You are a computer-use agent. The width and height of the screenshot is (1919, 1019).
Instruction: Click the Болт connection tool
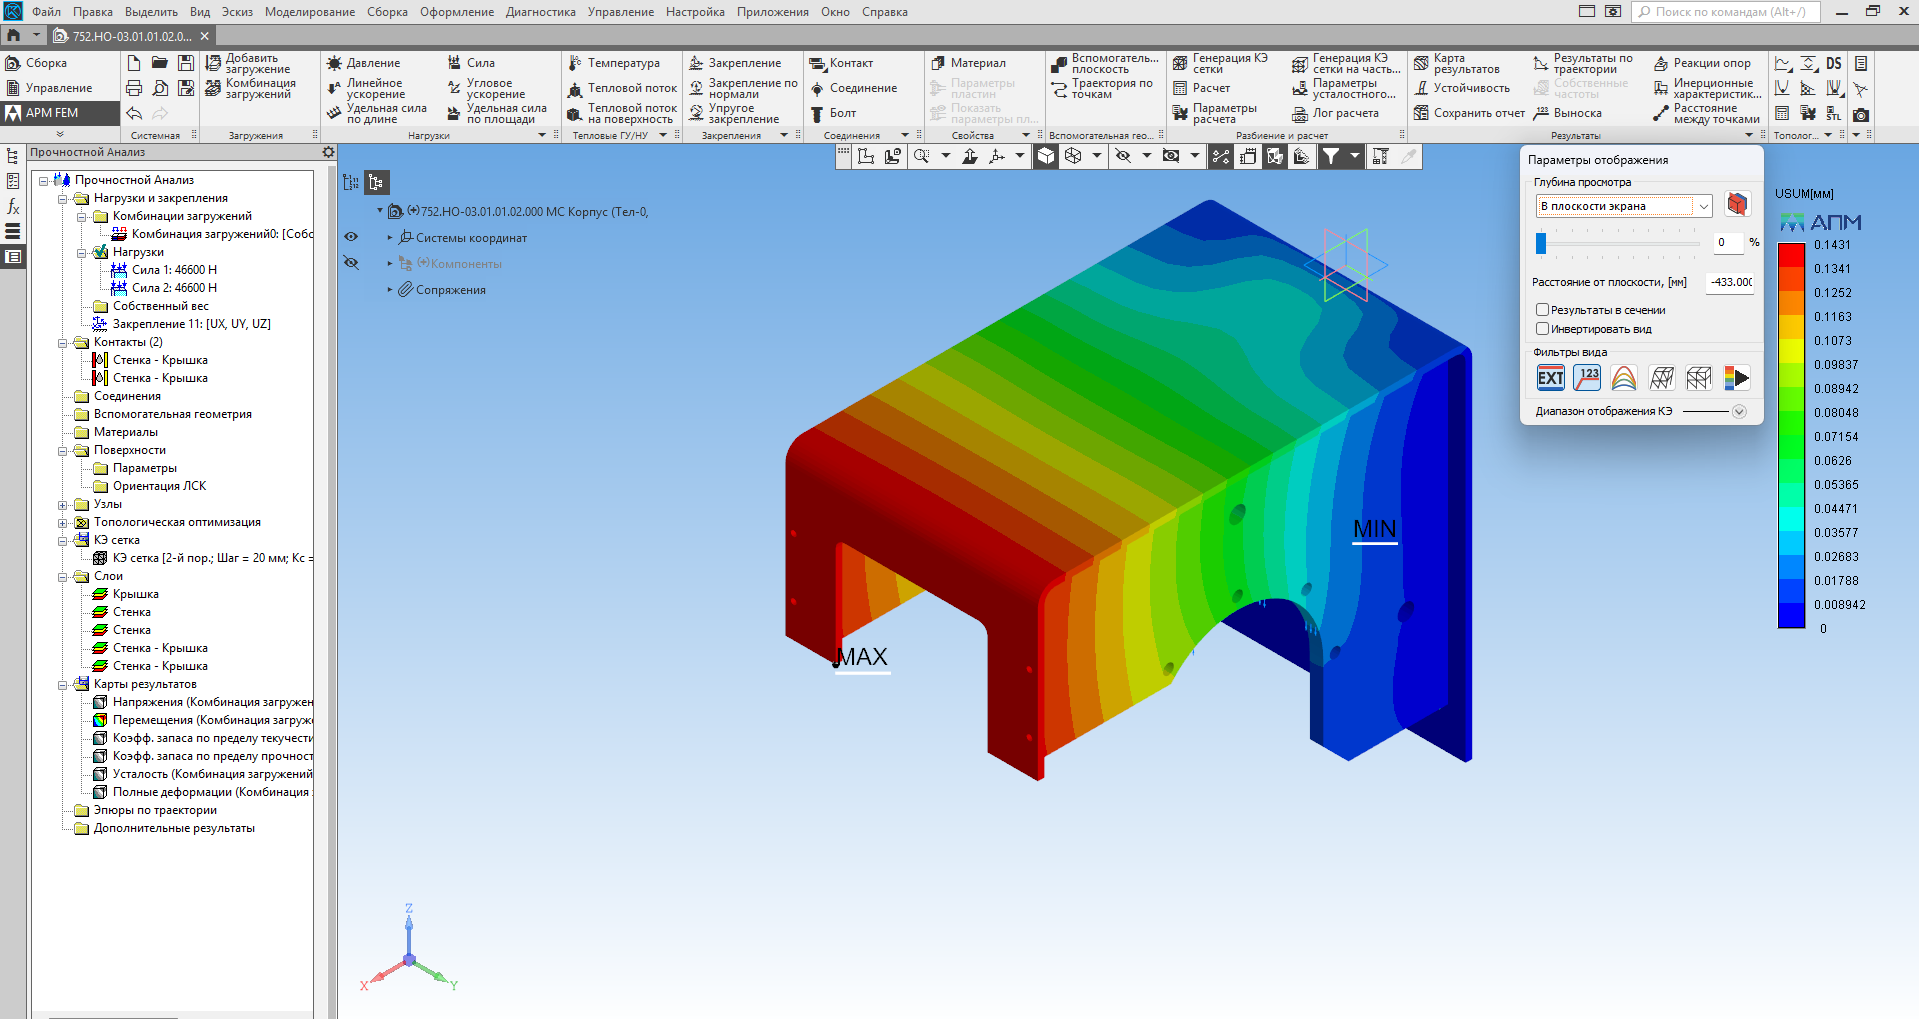coord(817,113)
